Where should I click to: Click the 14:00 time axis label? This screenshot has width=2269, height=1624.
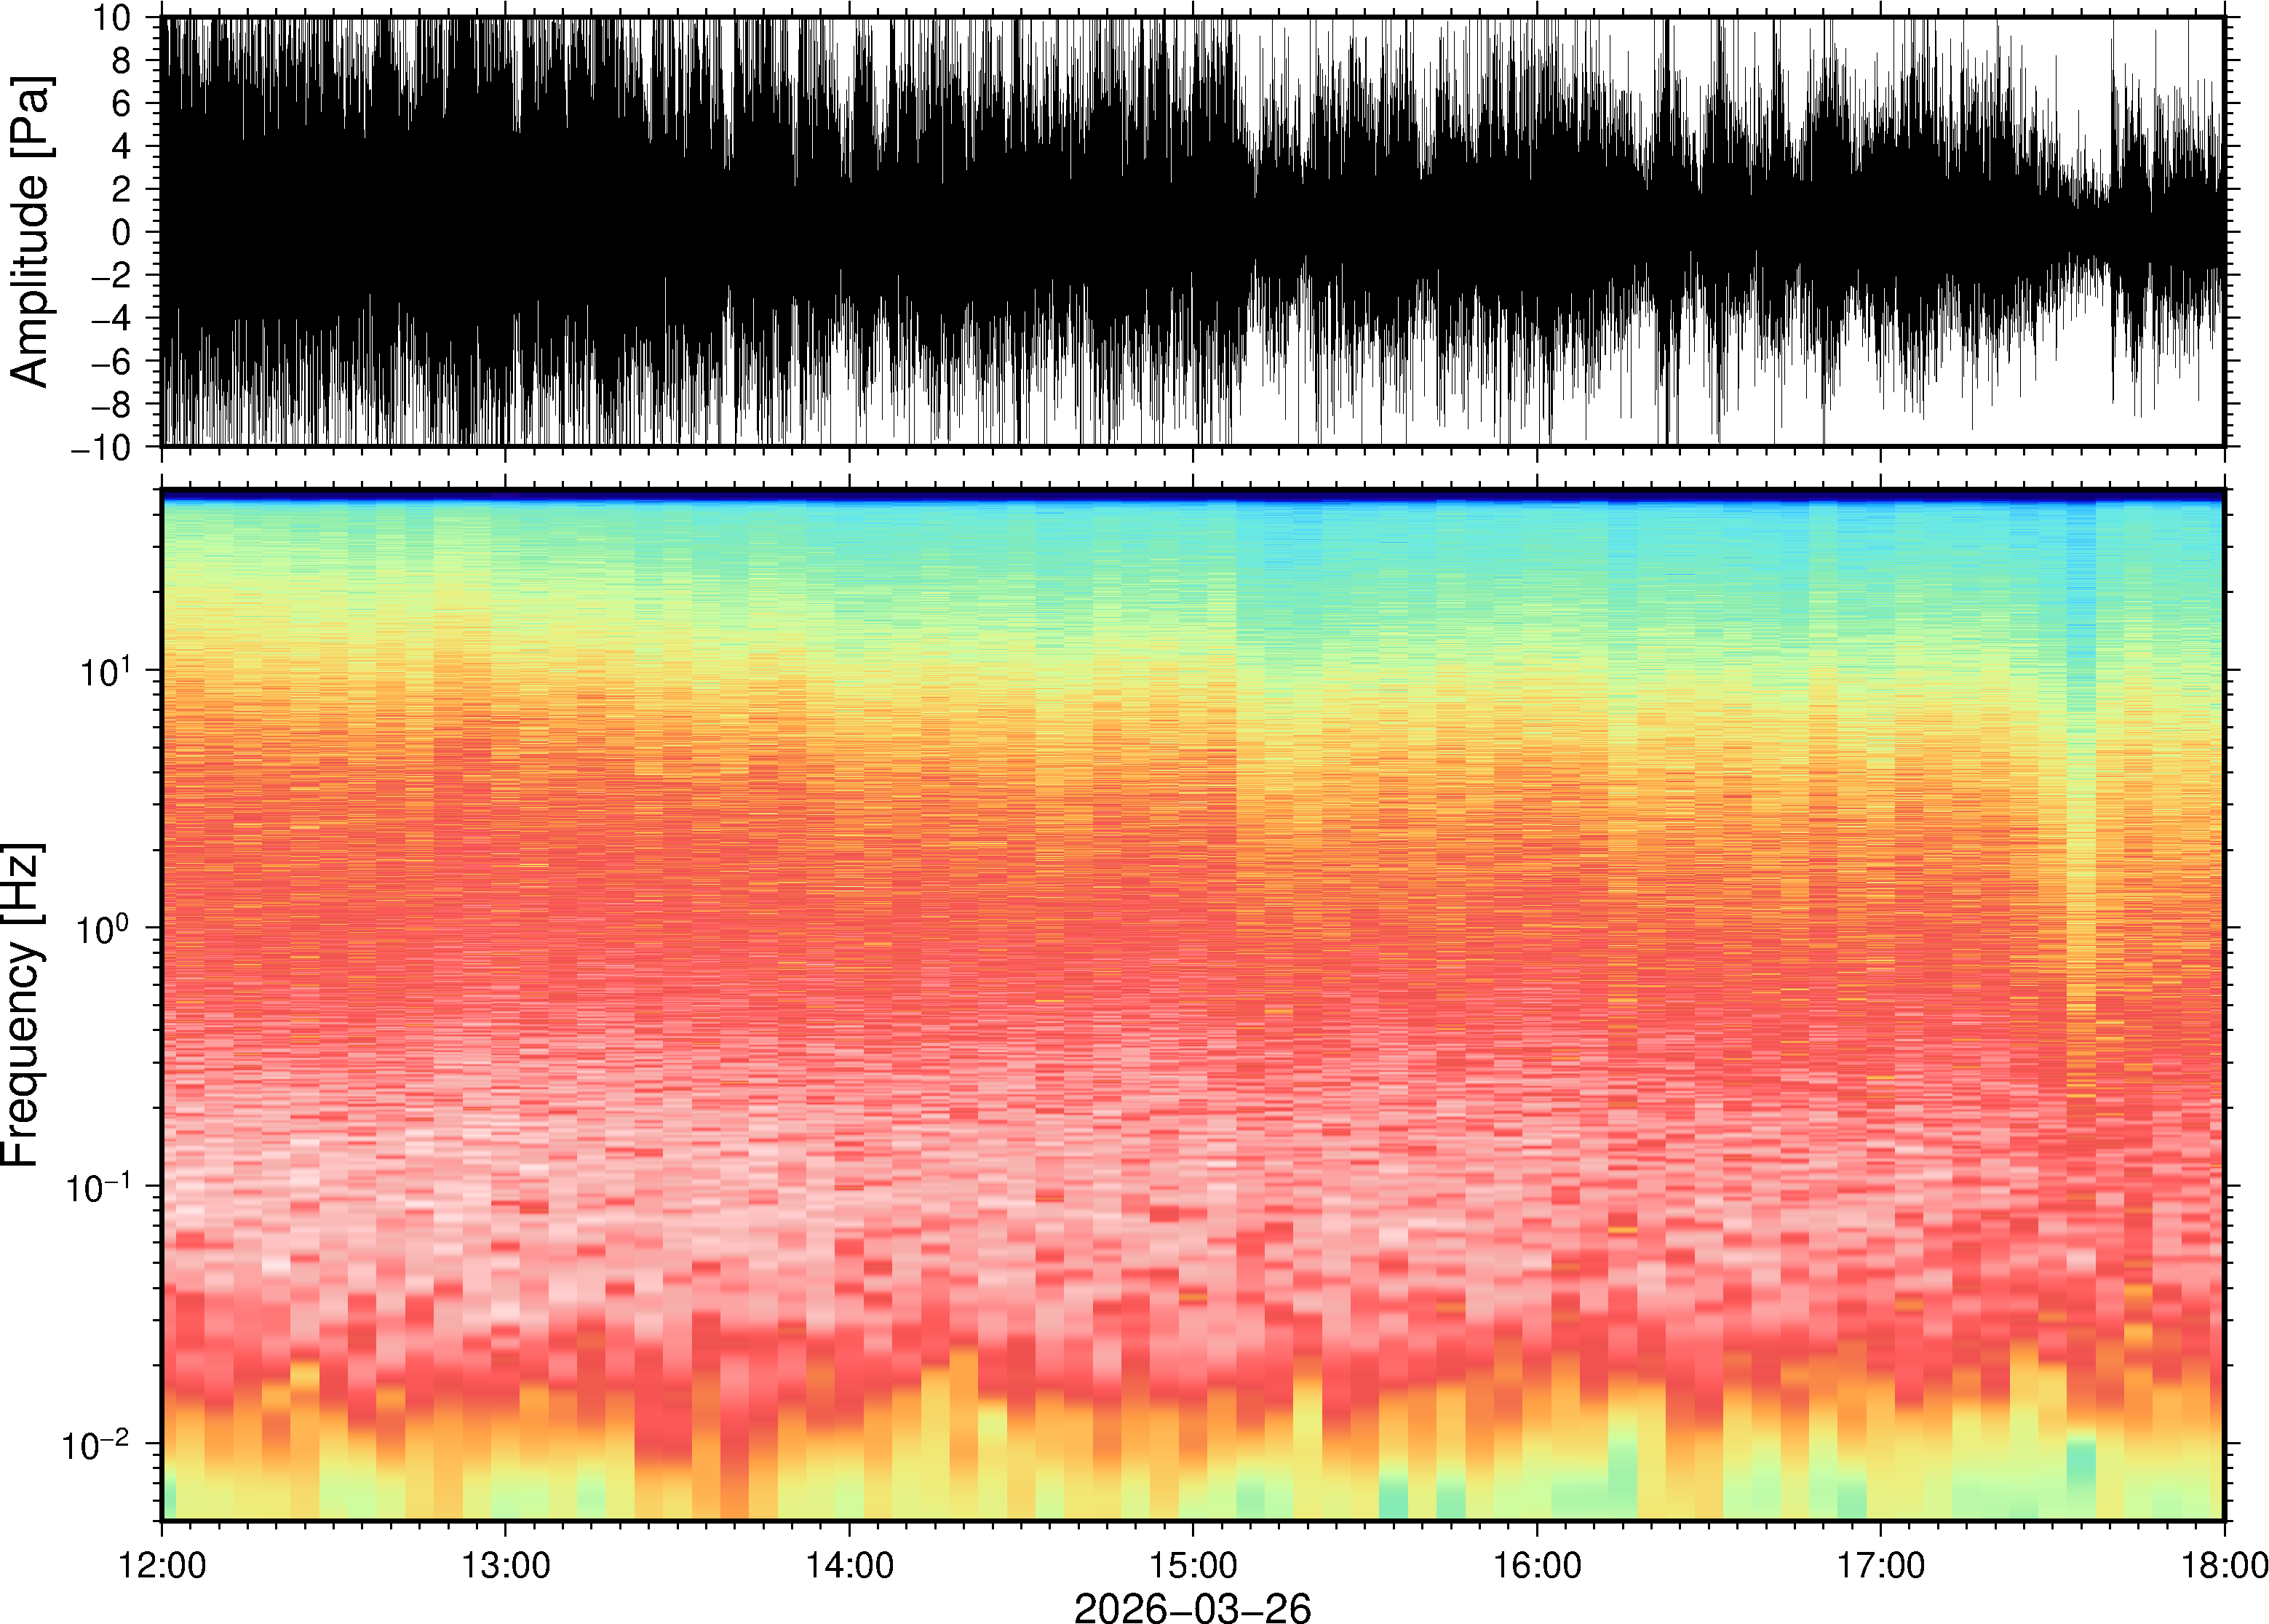(x=849, y=1564)
